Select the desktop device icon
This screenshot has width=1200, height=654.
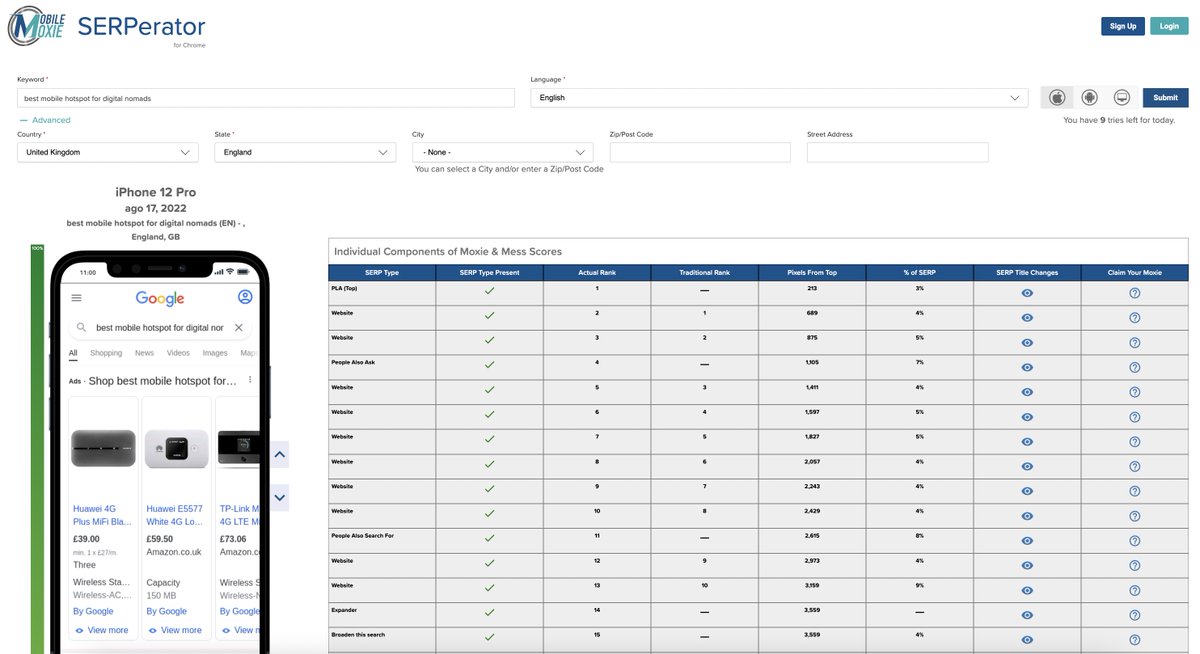click(1122, 97)
